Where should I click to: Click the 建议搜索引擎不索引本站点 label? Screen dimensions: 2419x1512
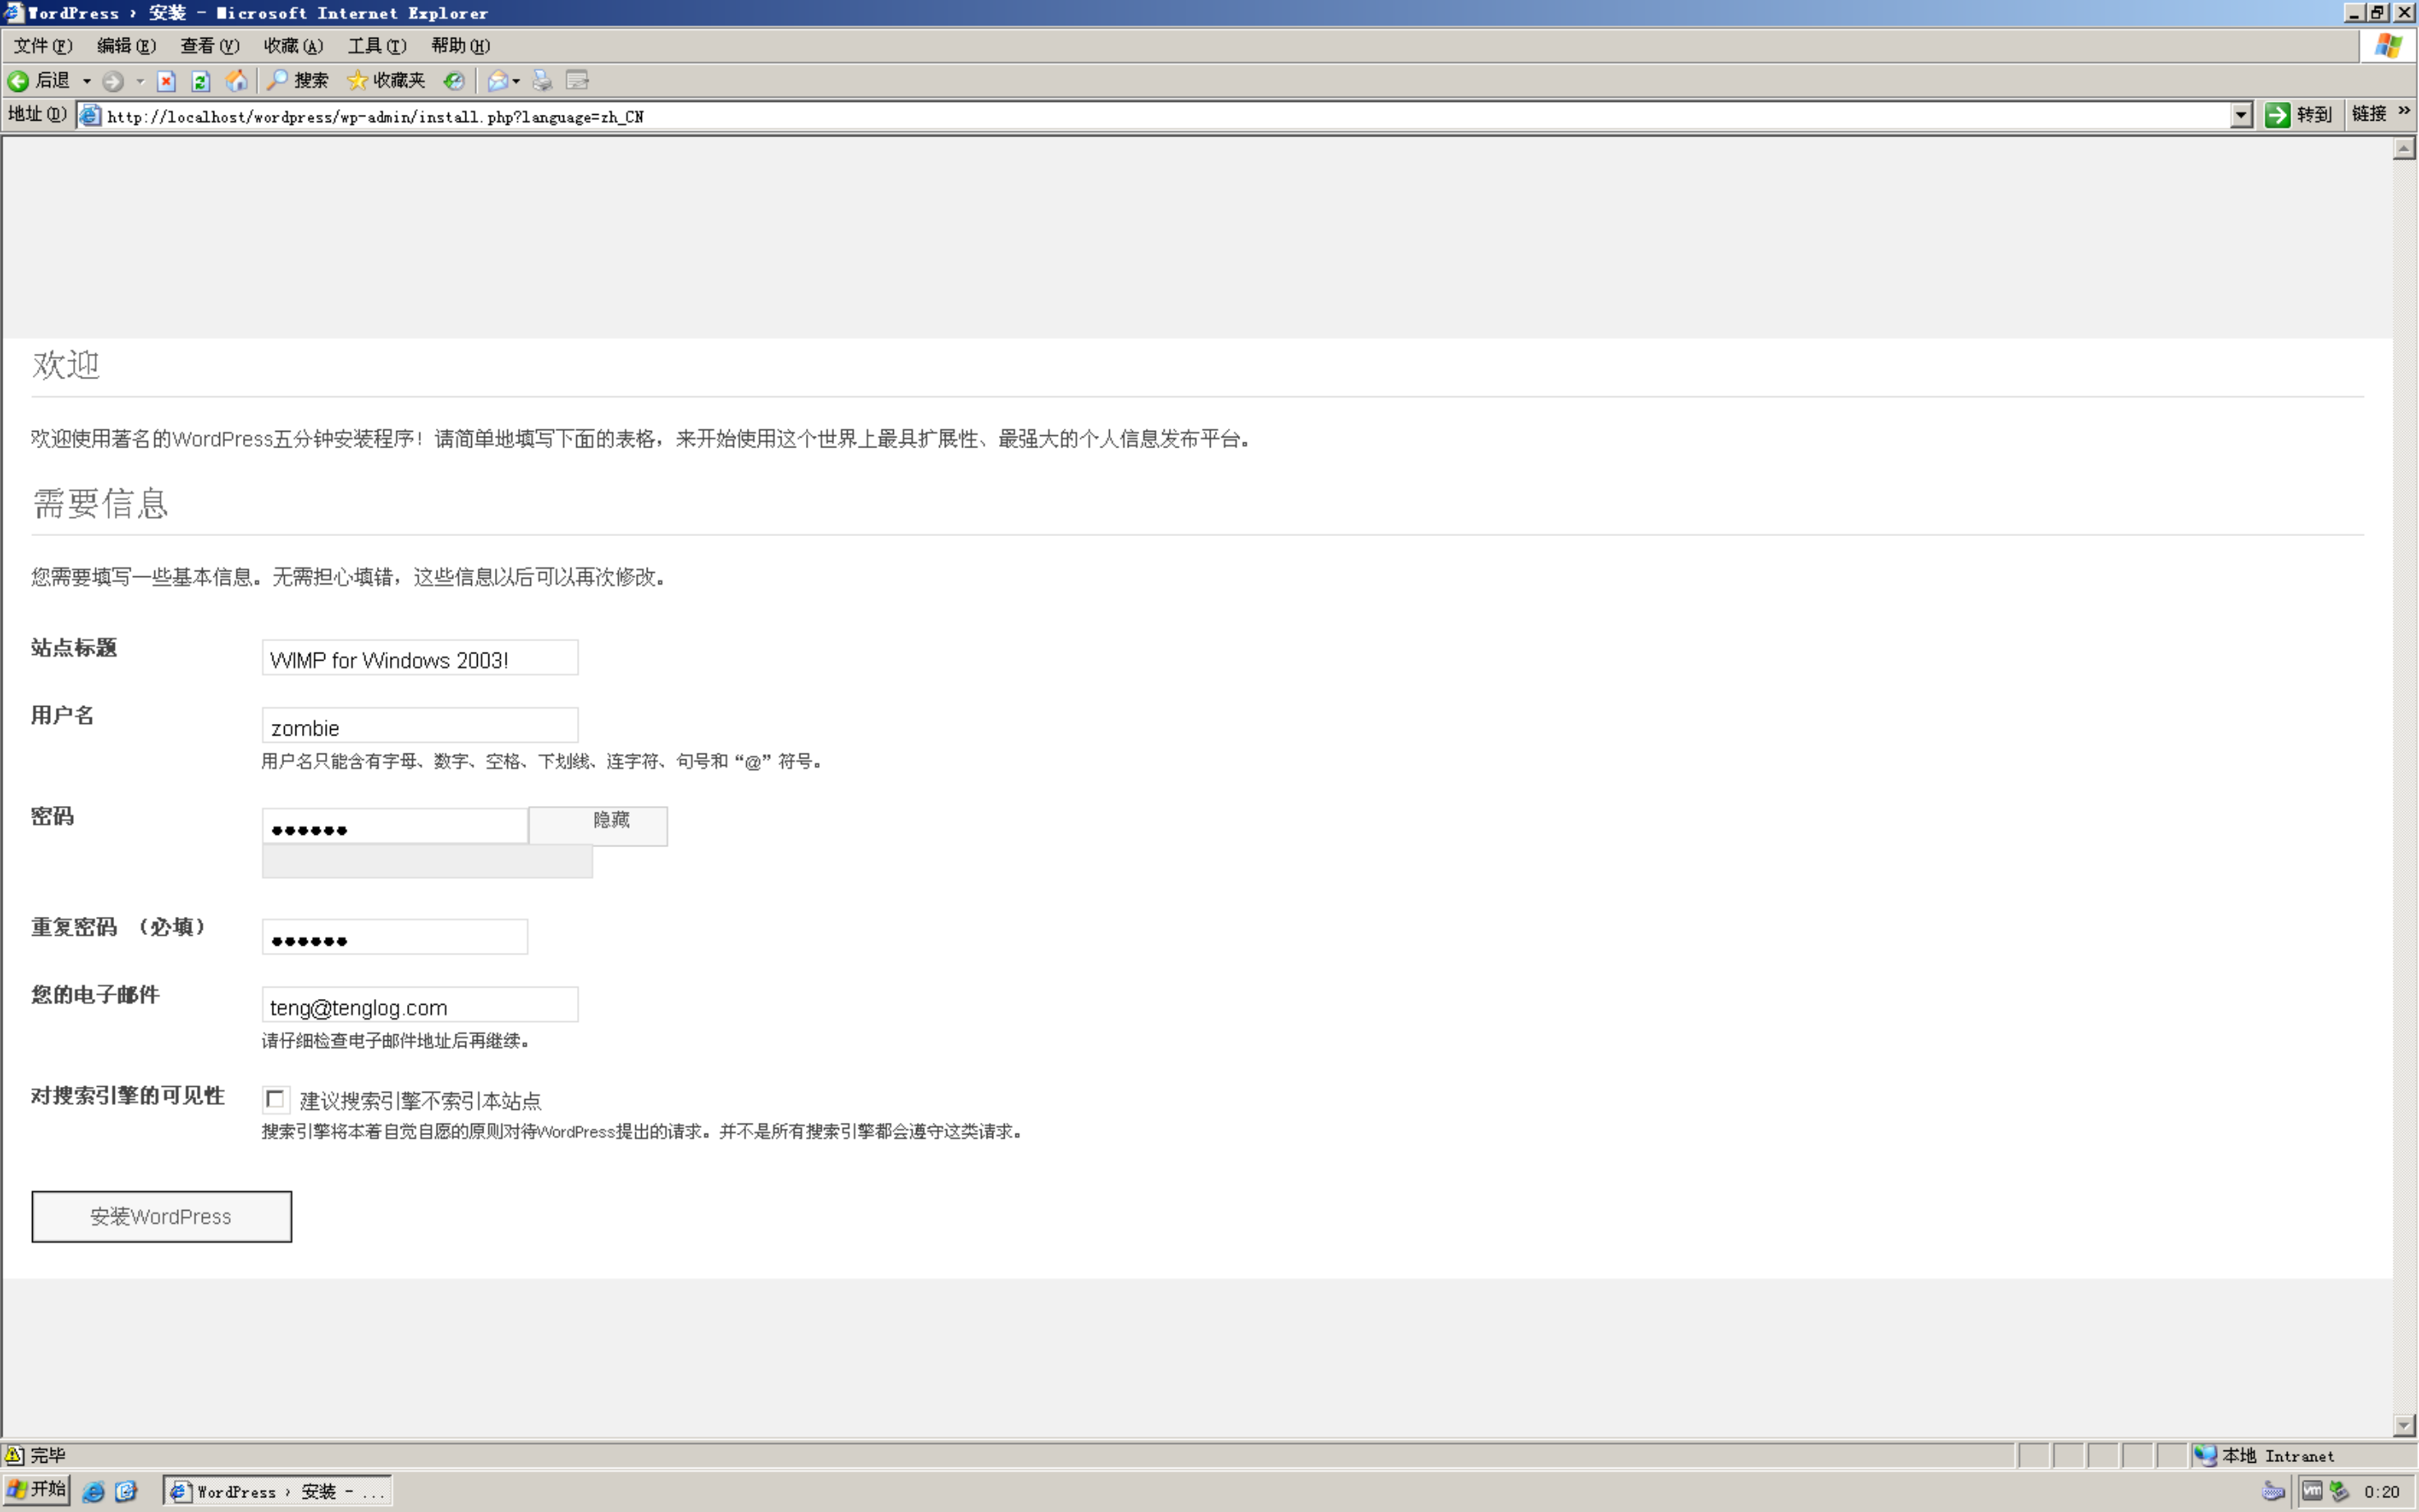point(420,1101)
